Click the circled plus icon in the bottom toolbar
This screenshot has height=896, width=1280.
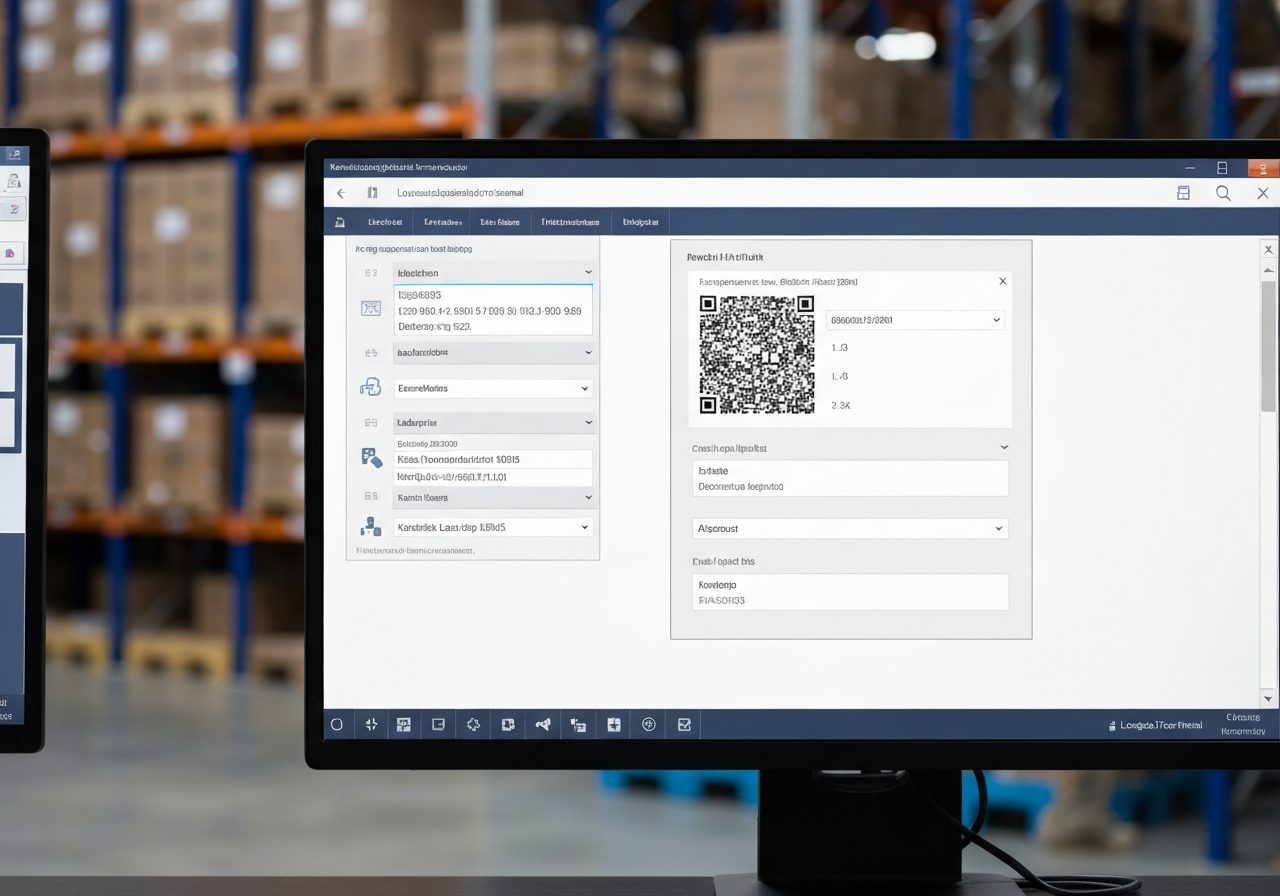[x=649, y=724]
